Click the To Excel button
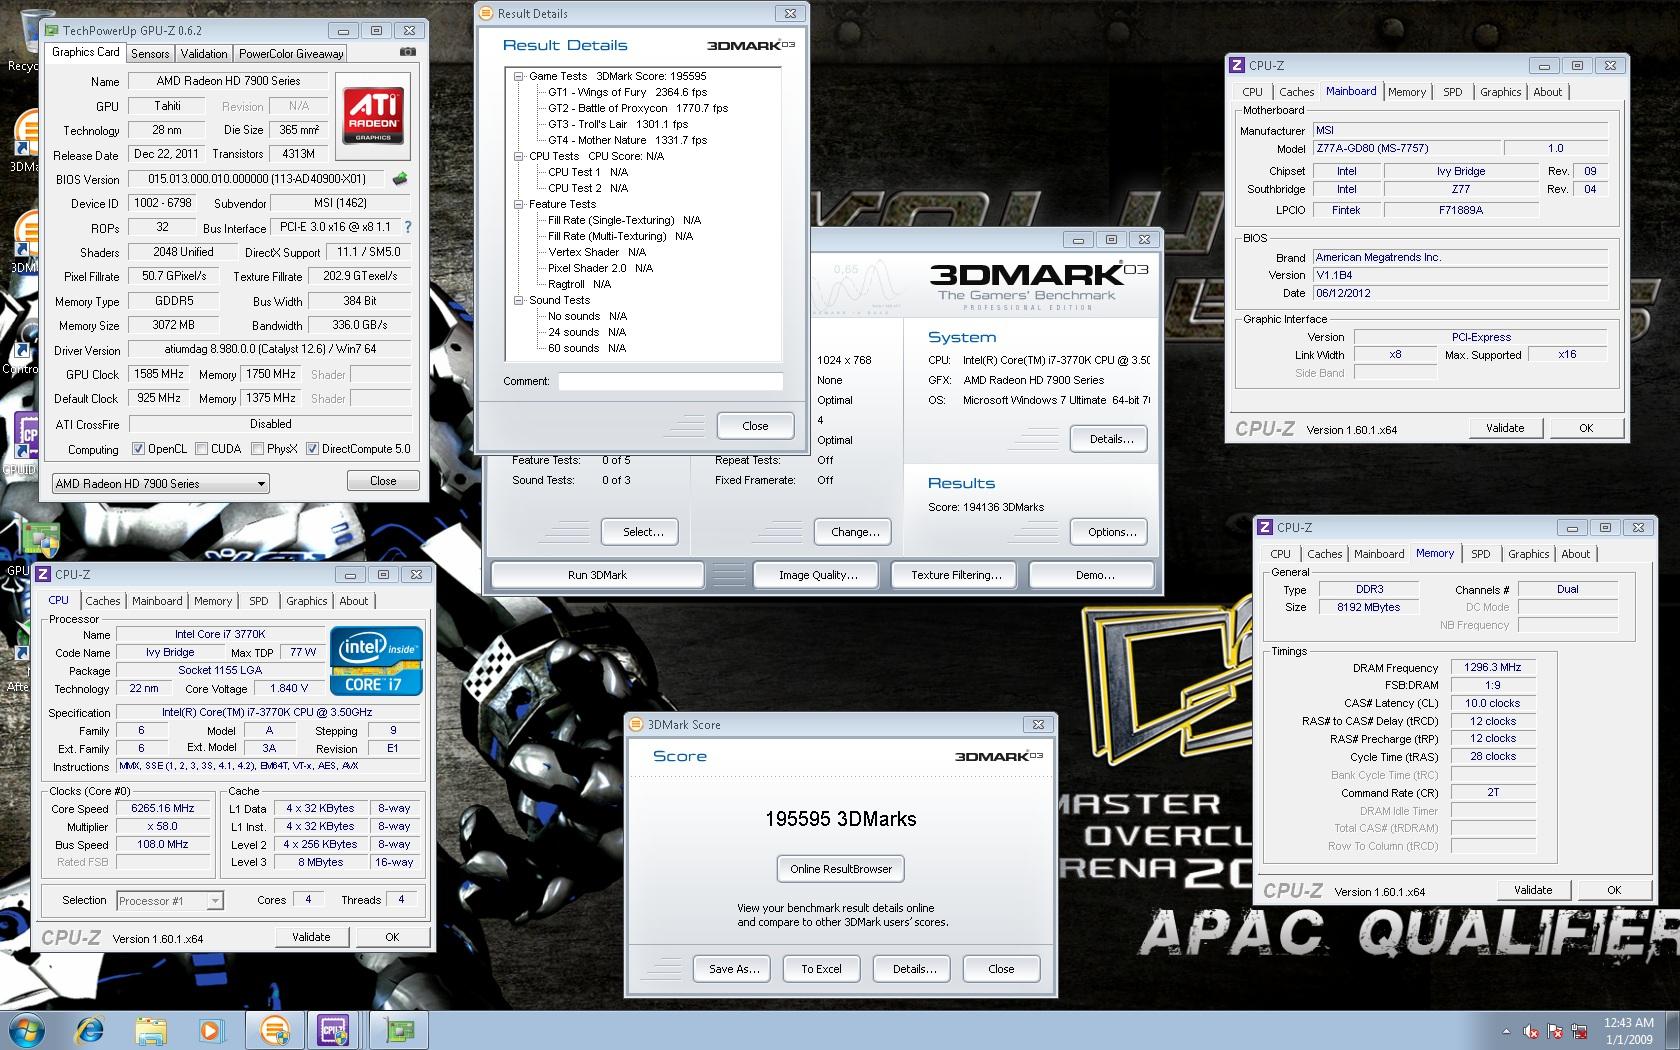 pyautogui.click(x=821, y=969)
